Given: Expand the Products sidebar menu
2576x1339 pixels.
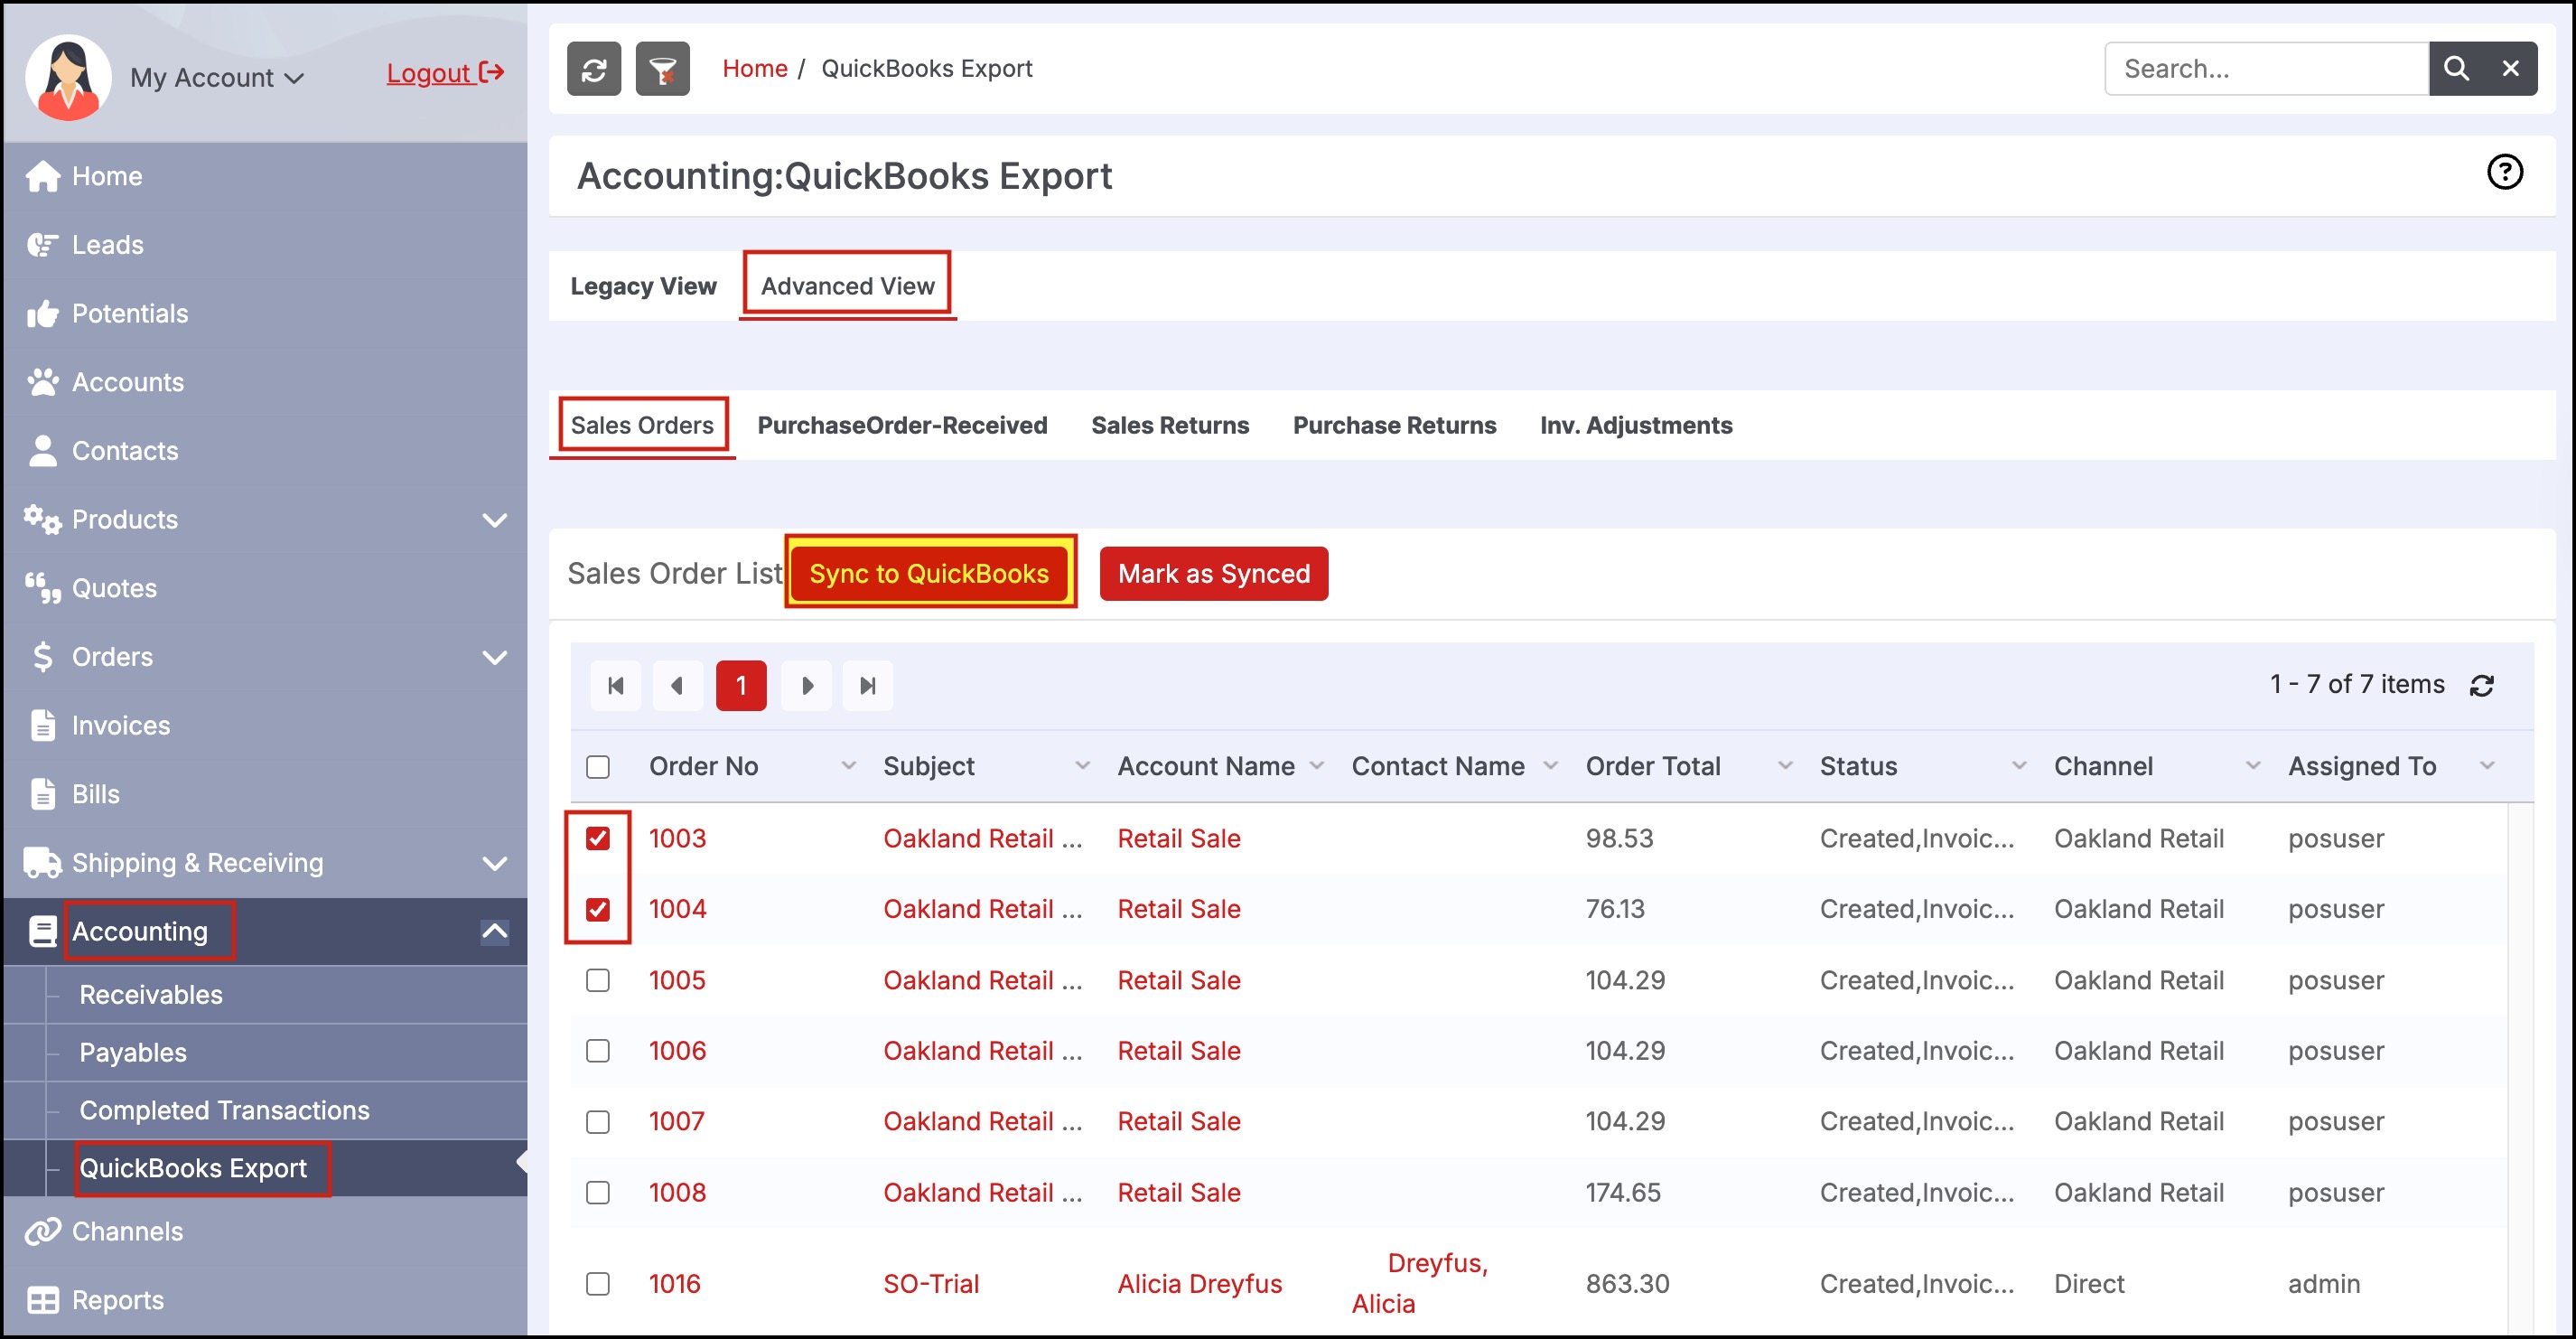Looking at the screenshot, I should coord(494,520).
